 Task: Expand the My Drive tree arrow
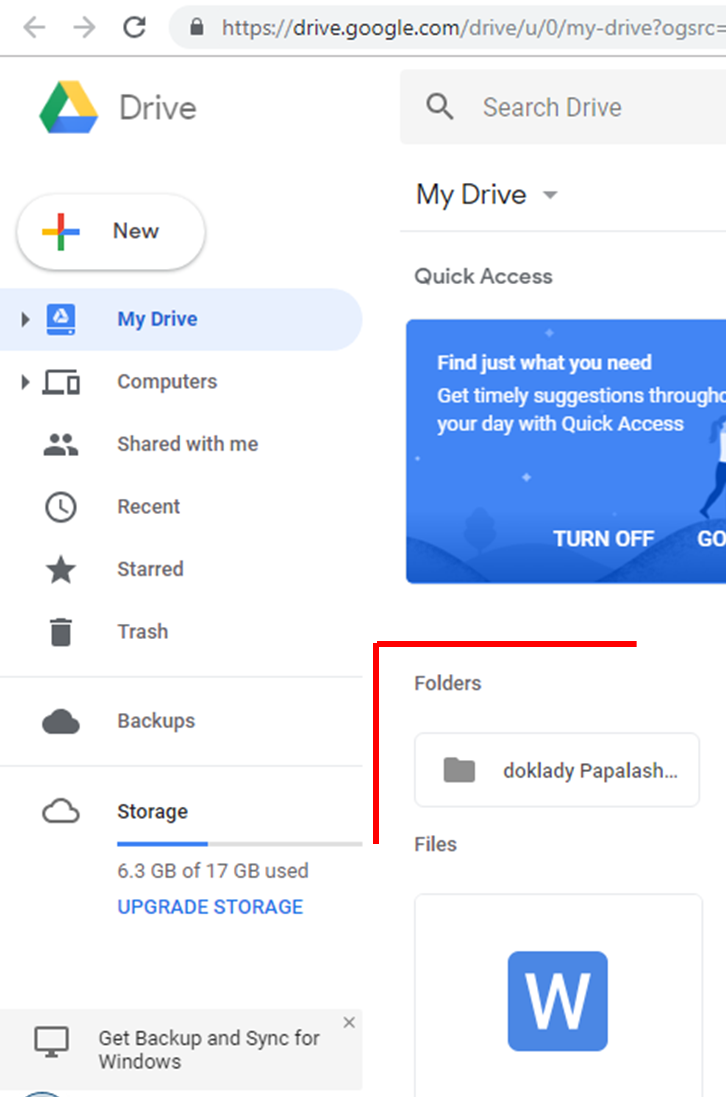coord(25,320)
